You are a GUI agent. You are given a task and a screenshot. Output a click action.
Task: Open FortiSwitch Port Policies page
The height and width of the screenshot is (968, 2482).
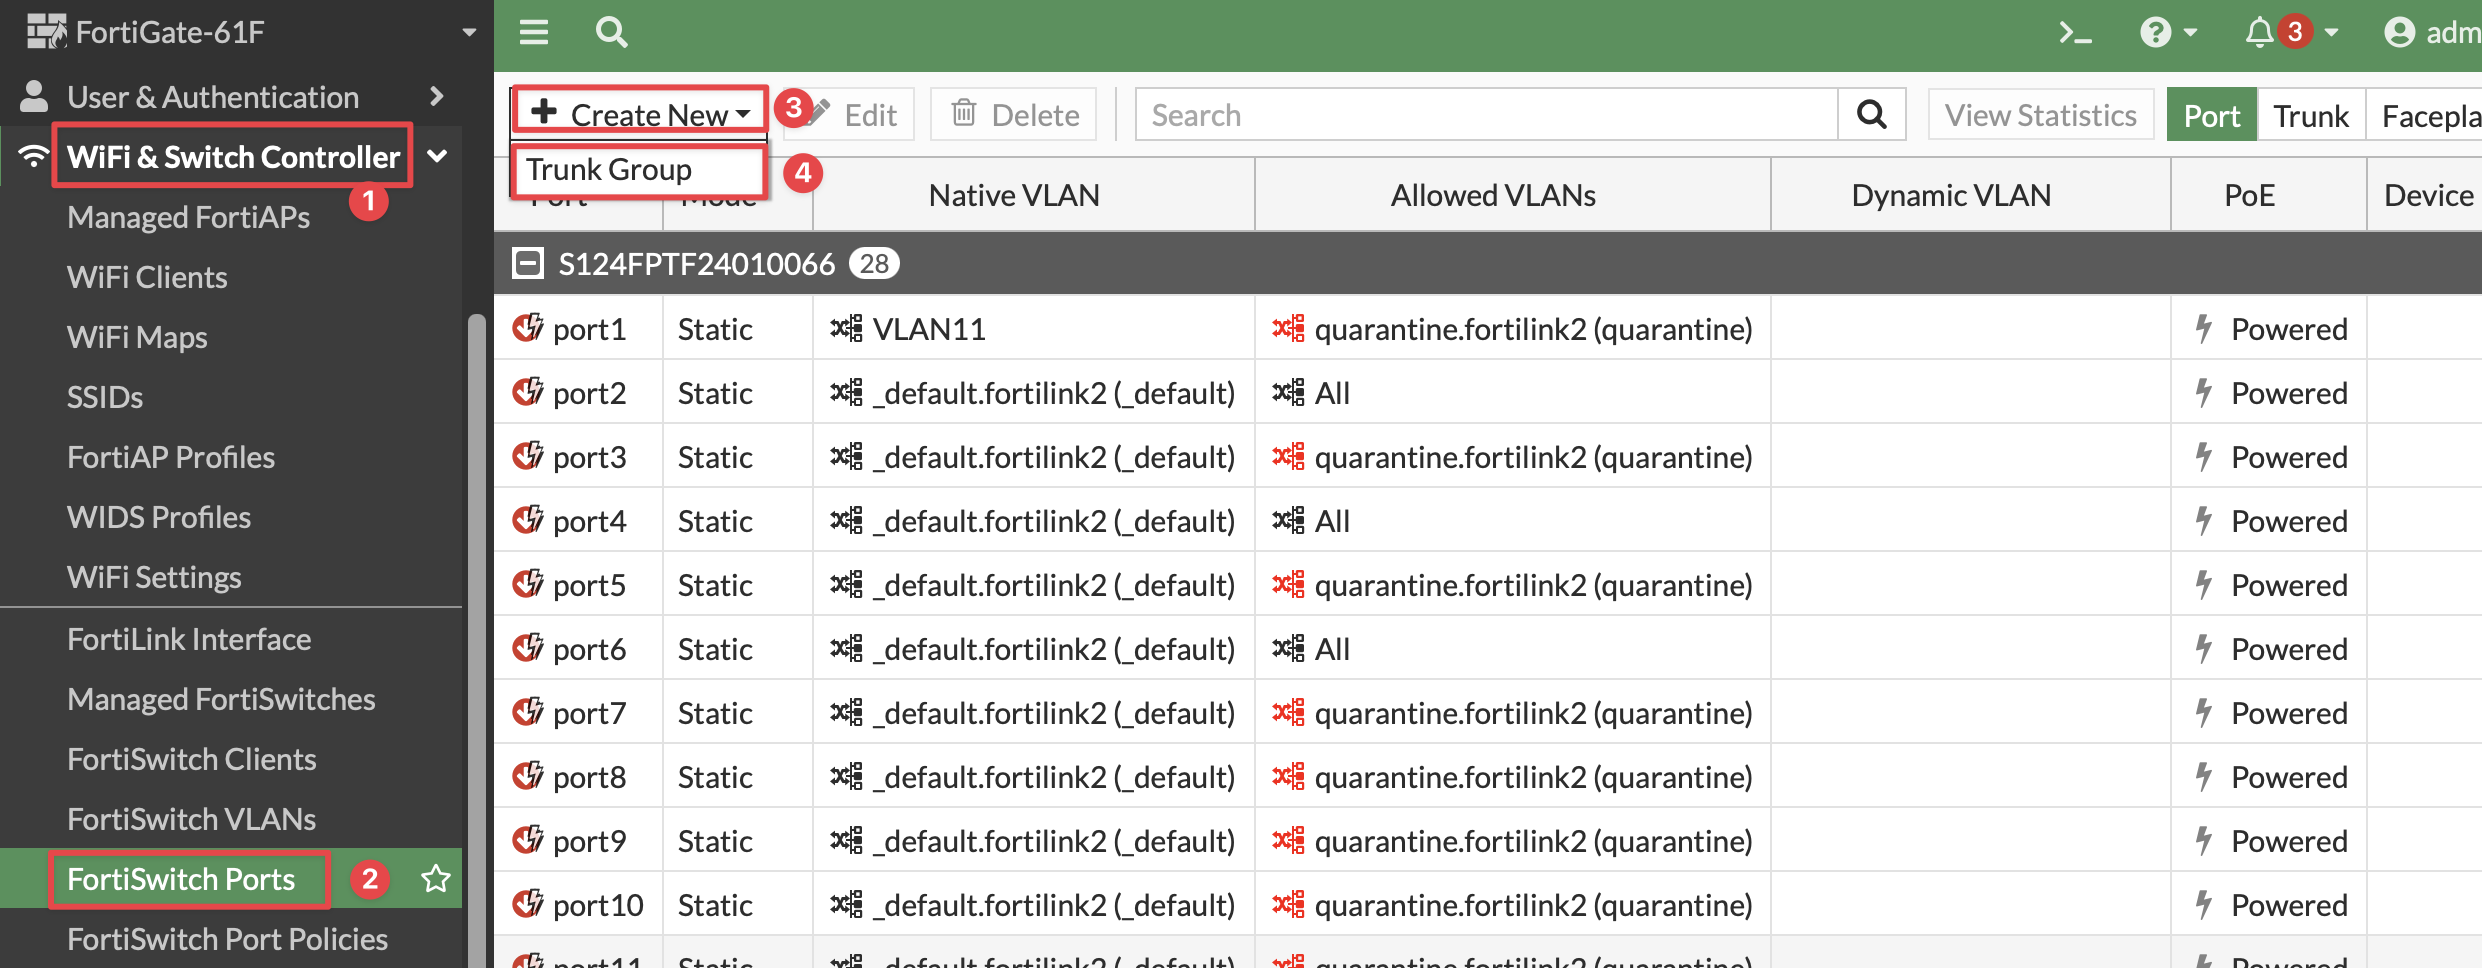227,939
